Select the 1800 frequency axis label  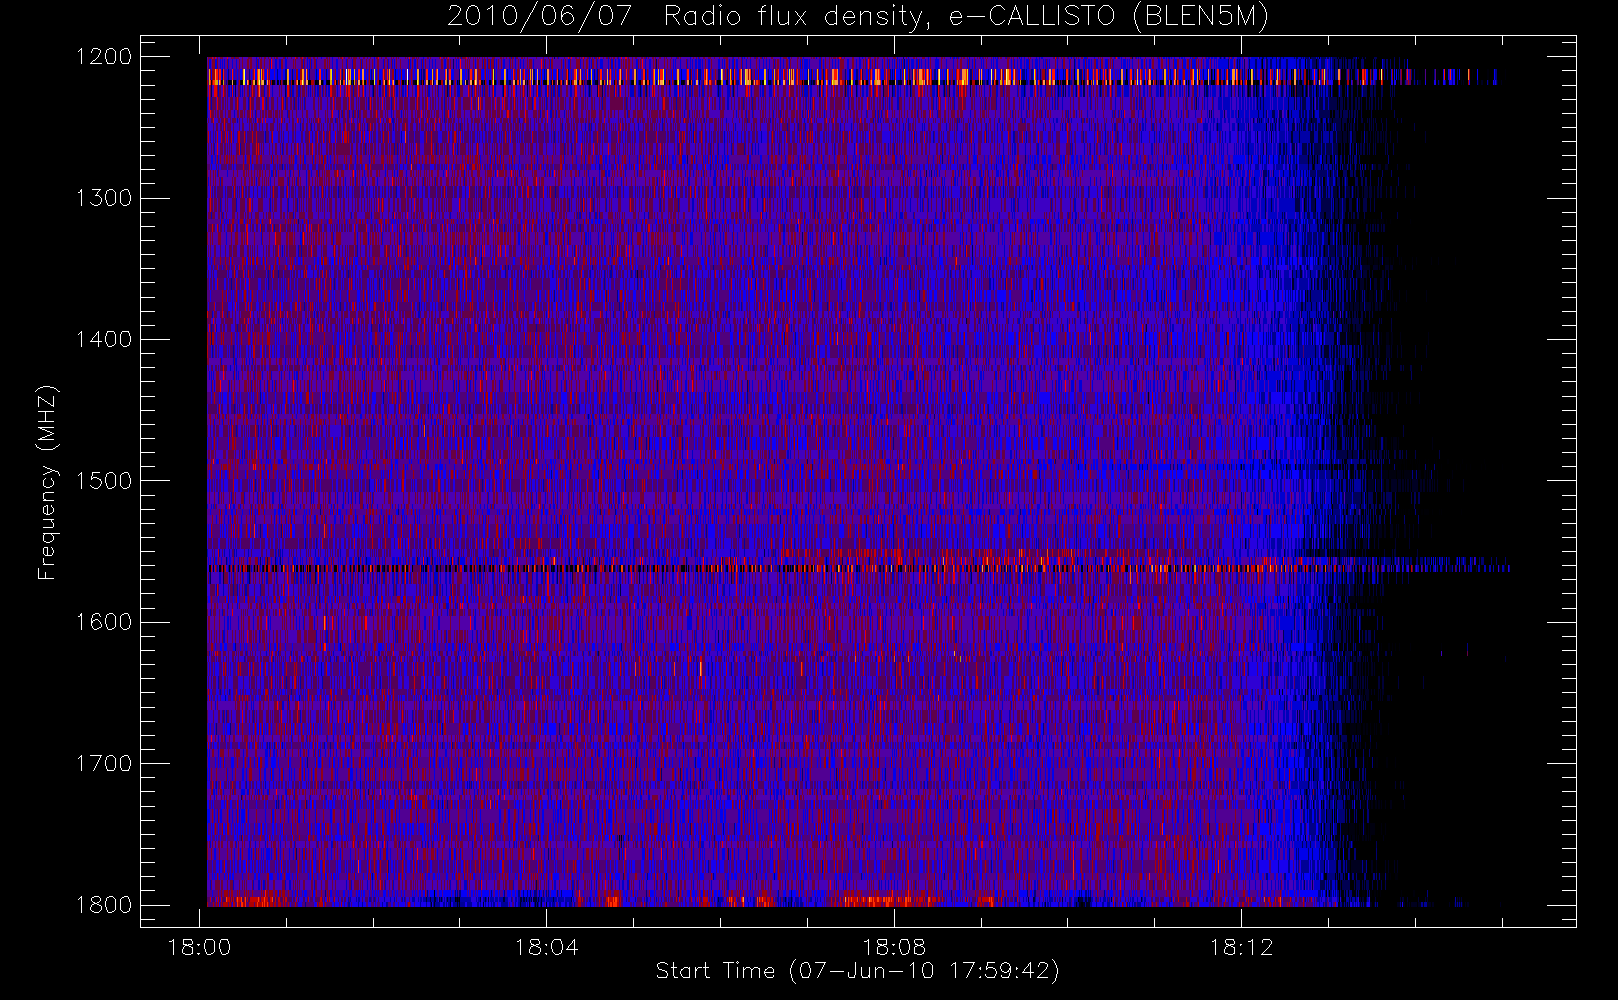coord(104,905)
